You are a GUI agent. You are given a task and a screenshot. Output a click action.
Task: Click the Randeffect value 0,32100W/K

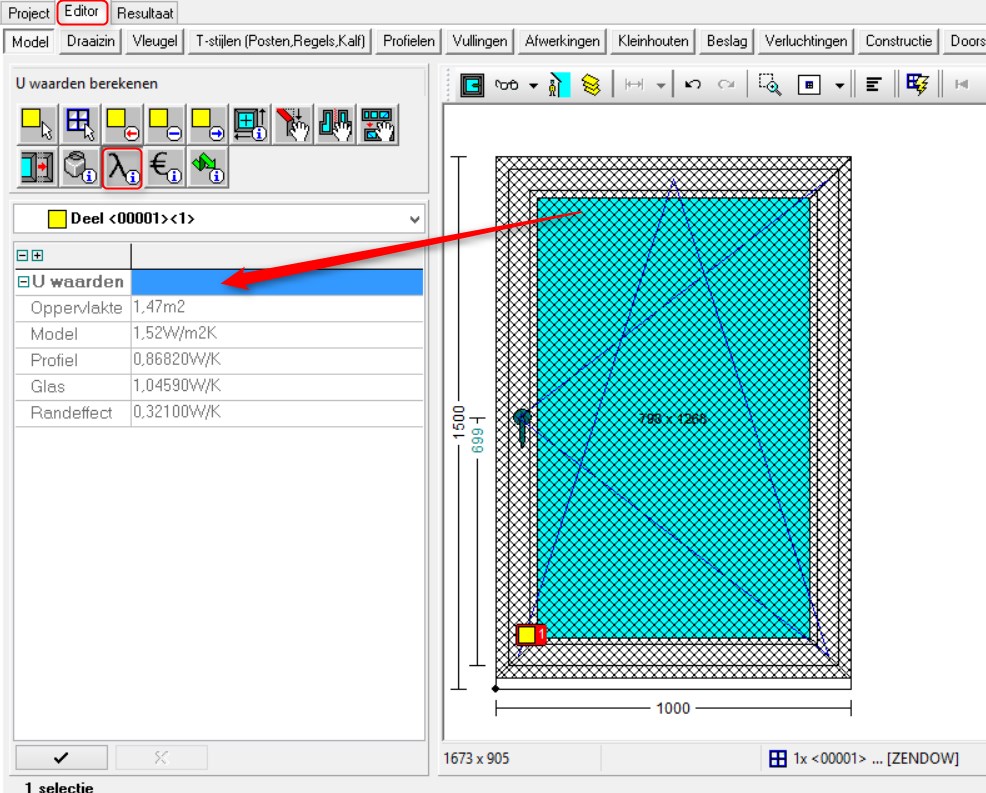pyautogui.click(x=177, y=413)
